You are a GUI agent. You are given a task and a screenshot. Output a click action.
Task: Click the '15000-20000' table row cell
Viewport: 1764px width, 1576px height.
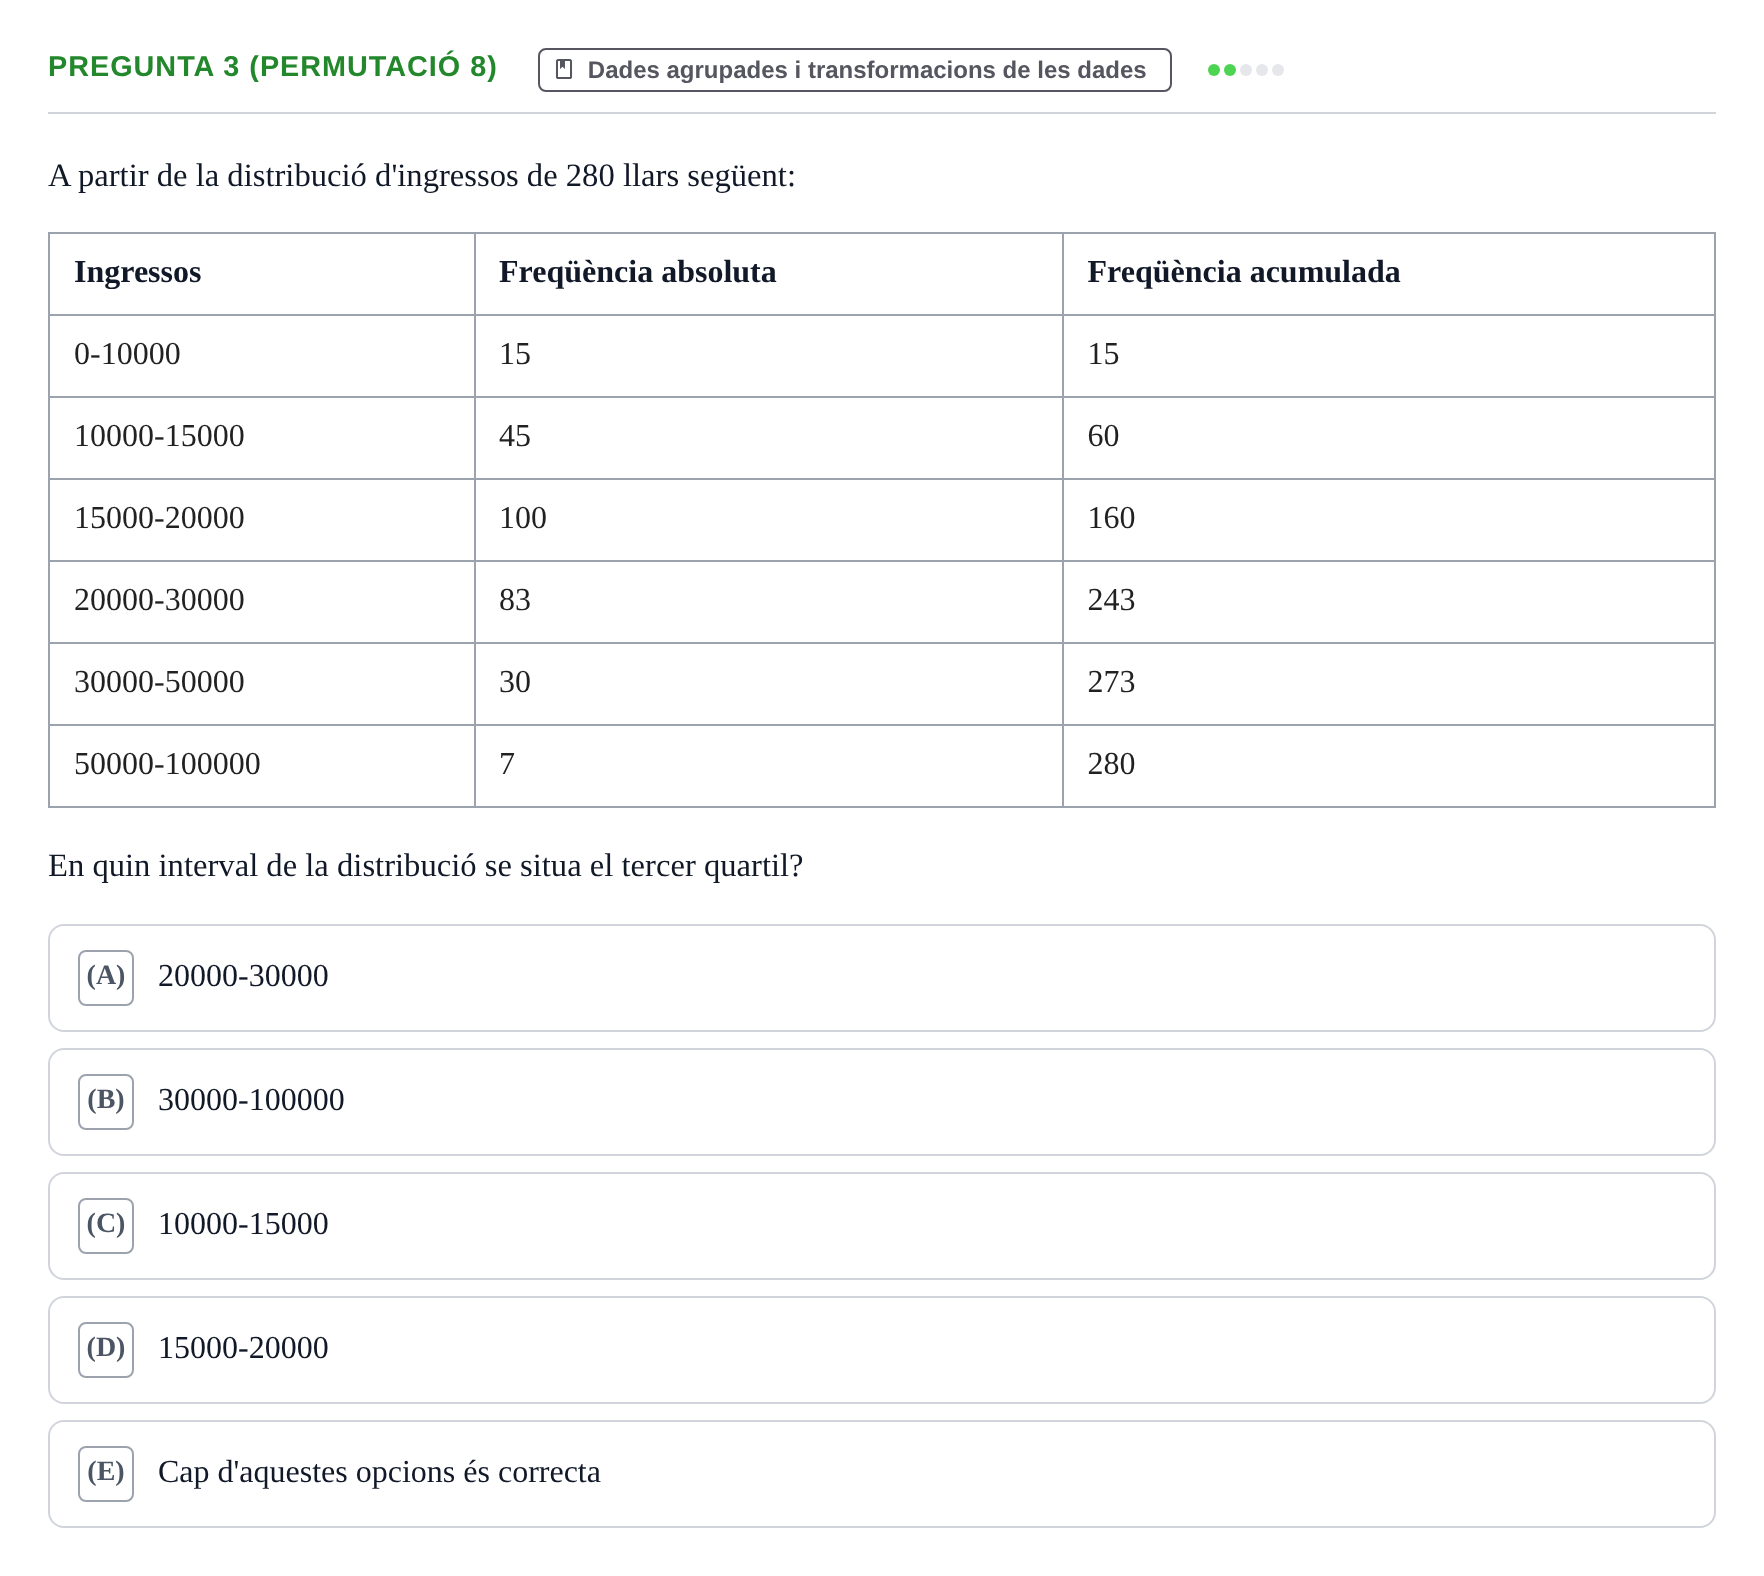[x=262, y=520]
